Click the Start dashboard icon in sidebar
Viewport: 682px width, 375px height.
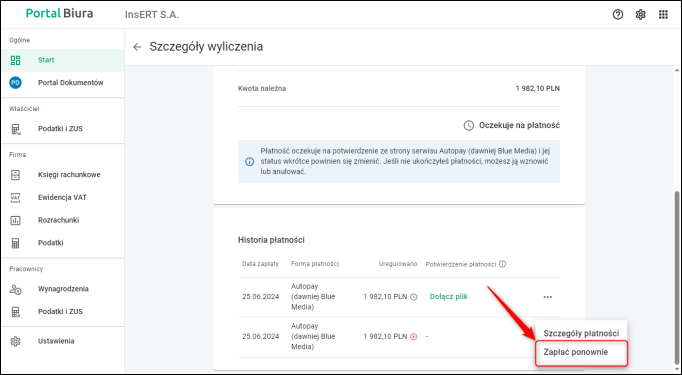(15, 60)
